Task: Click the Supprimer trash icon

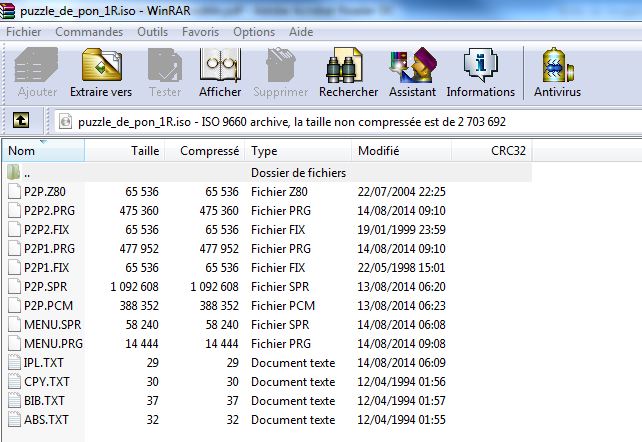Action: click(x=280, y=65)
